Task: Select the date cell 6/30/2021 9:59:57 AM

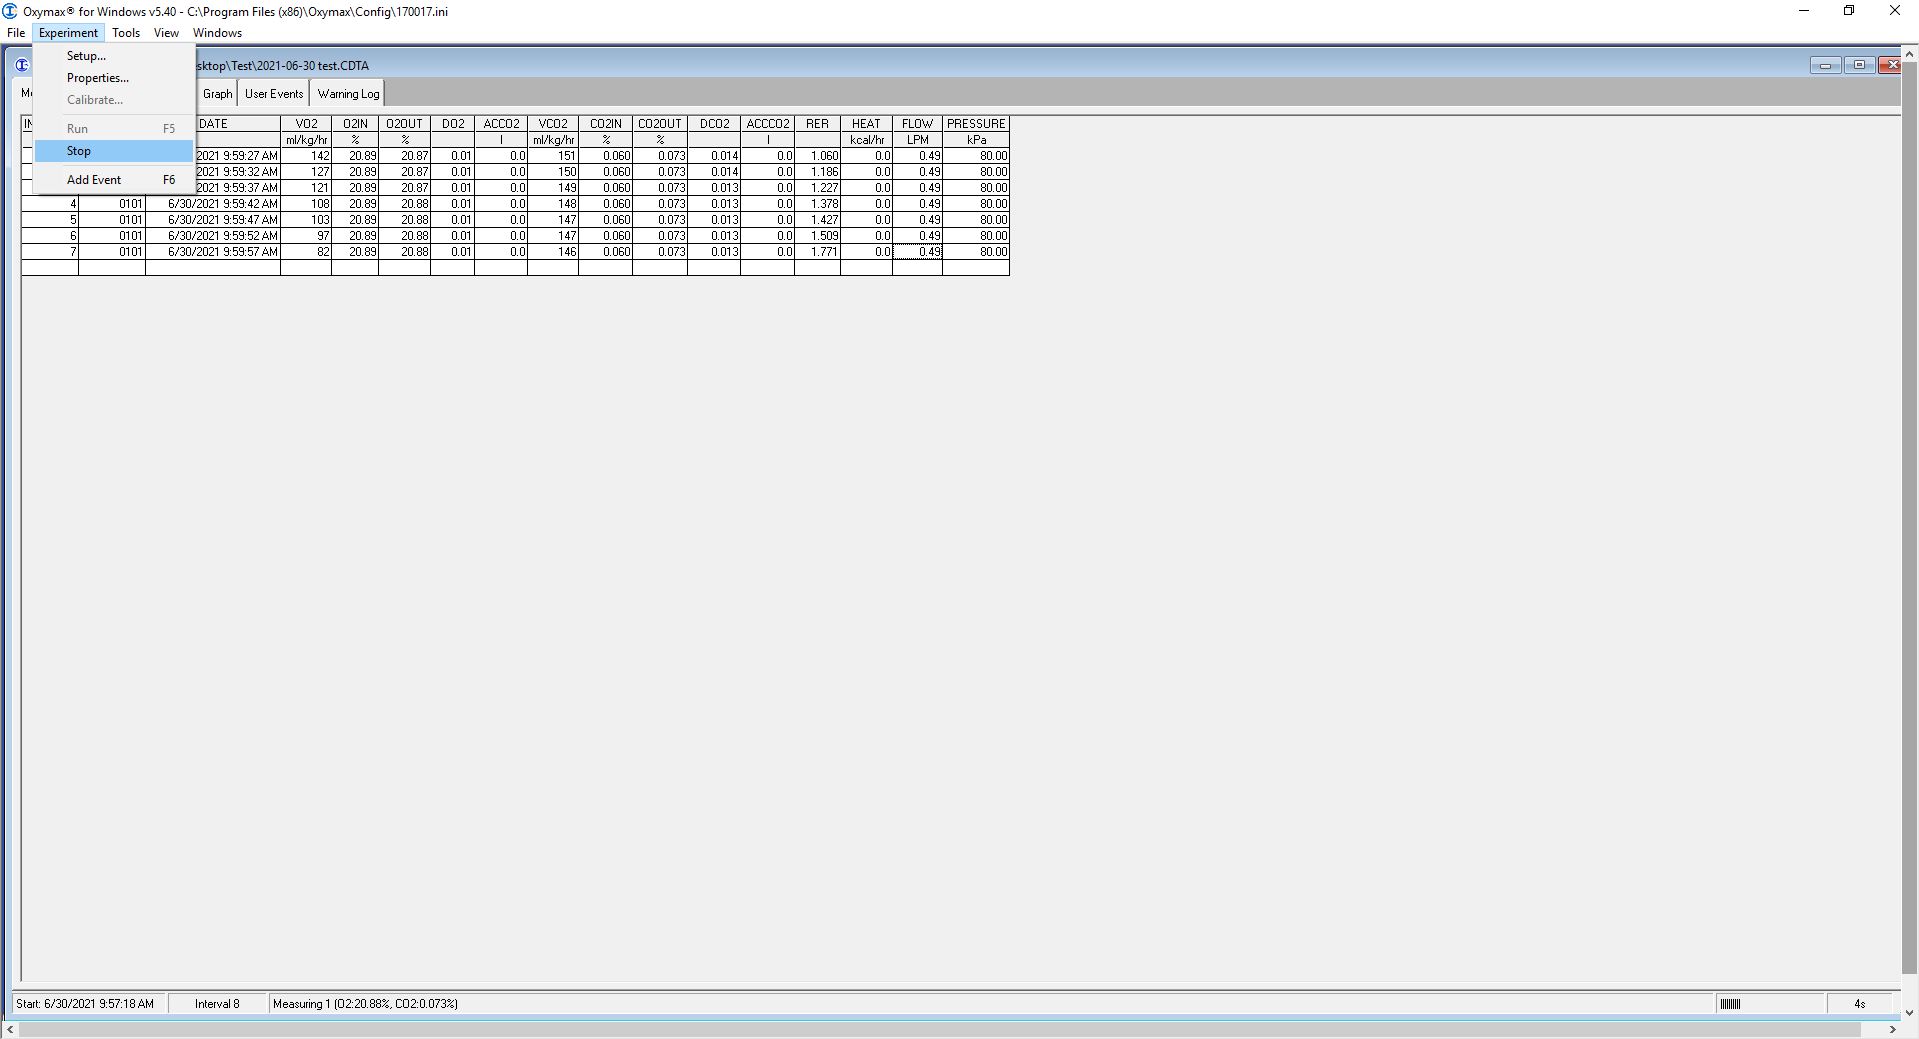Action: pos(213,252)
